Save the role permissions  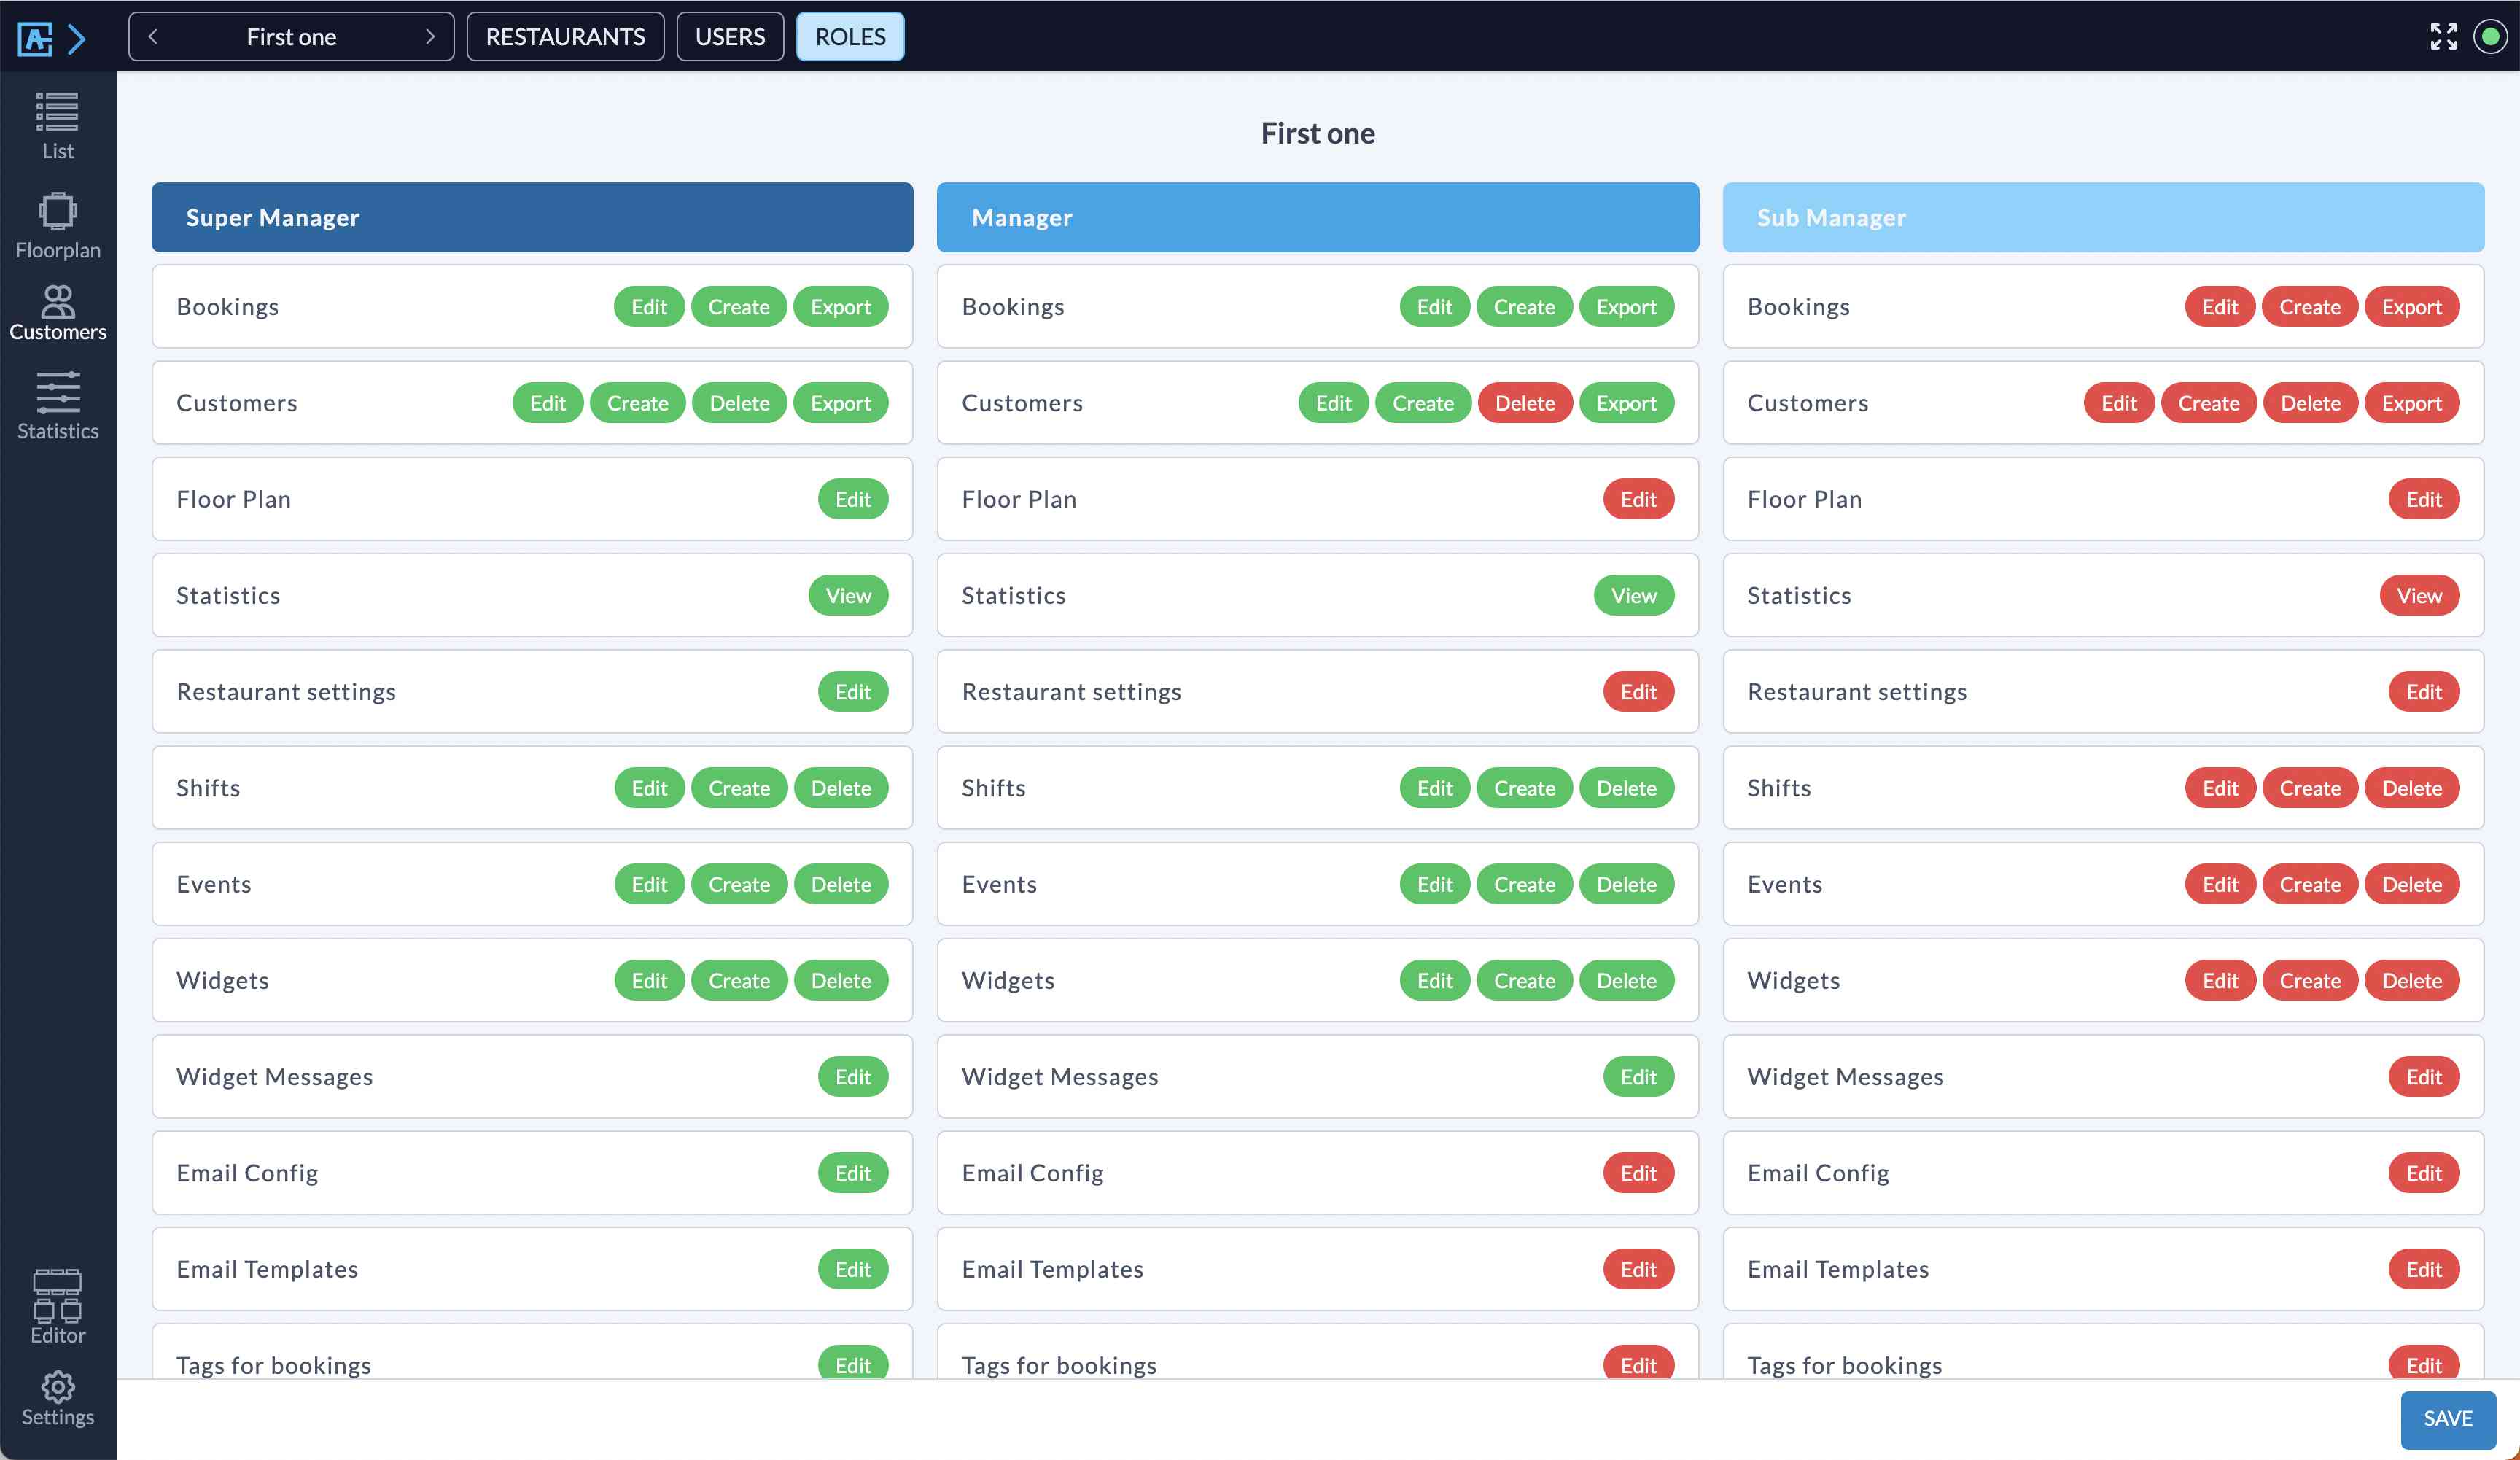[x=2447, y=1419]
